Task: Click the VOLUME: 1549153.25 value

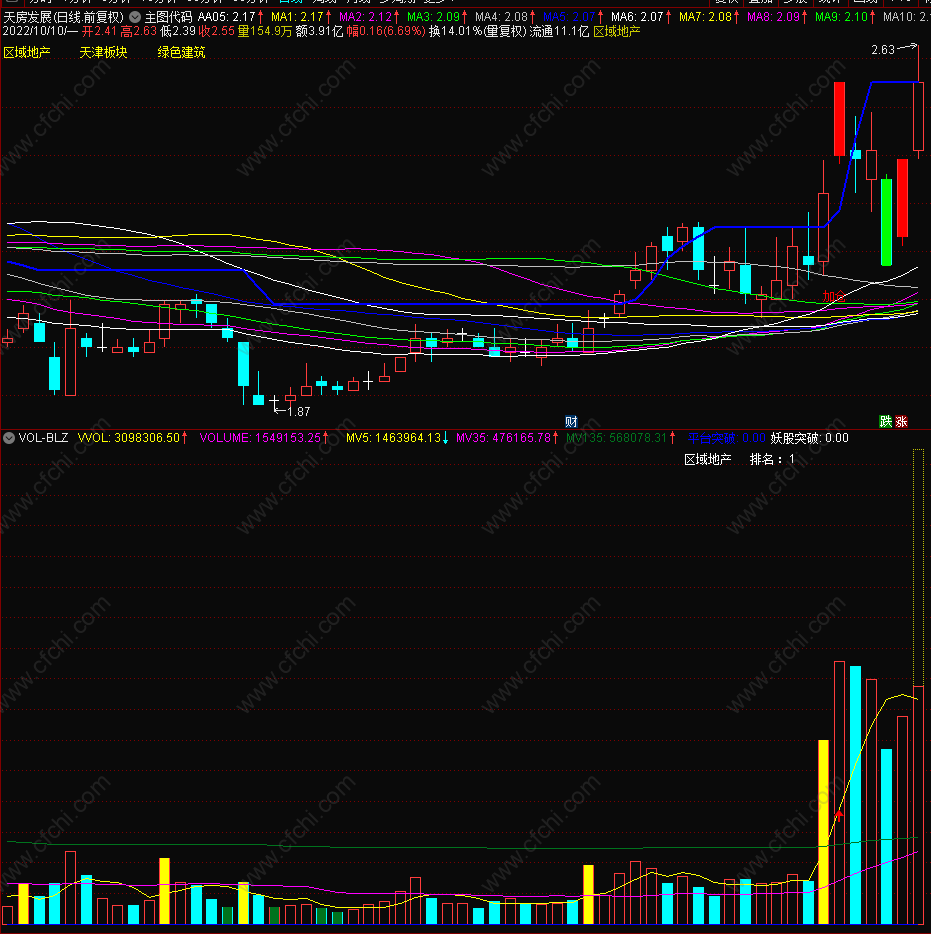Action: pos(260,438)
